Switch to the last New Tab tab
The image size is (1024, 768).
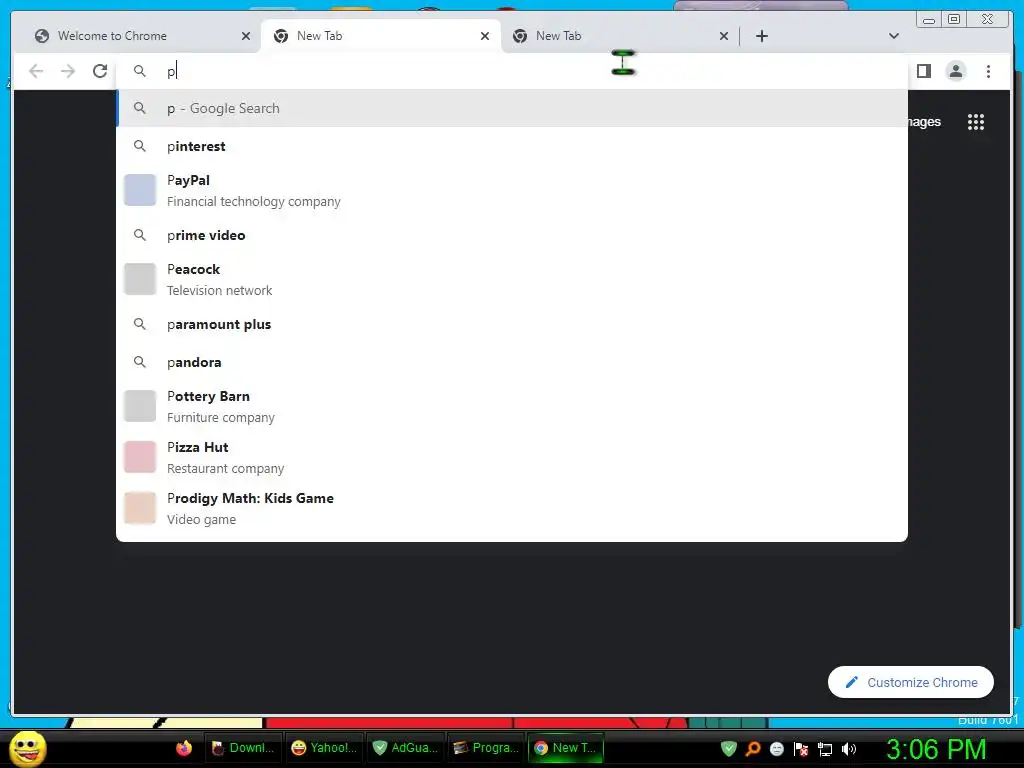pos(620,36)
